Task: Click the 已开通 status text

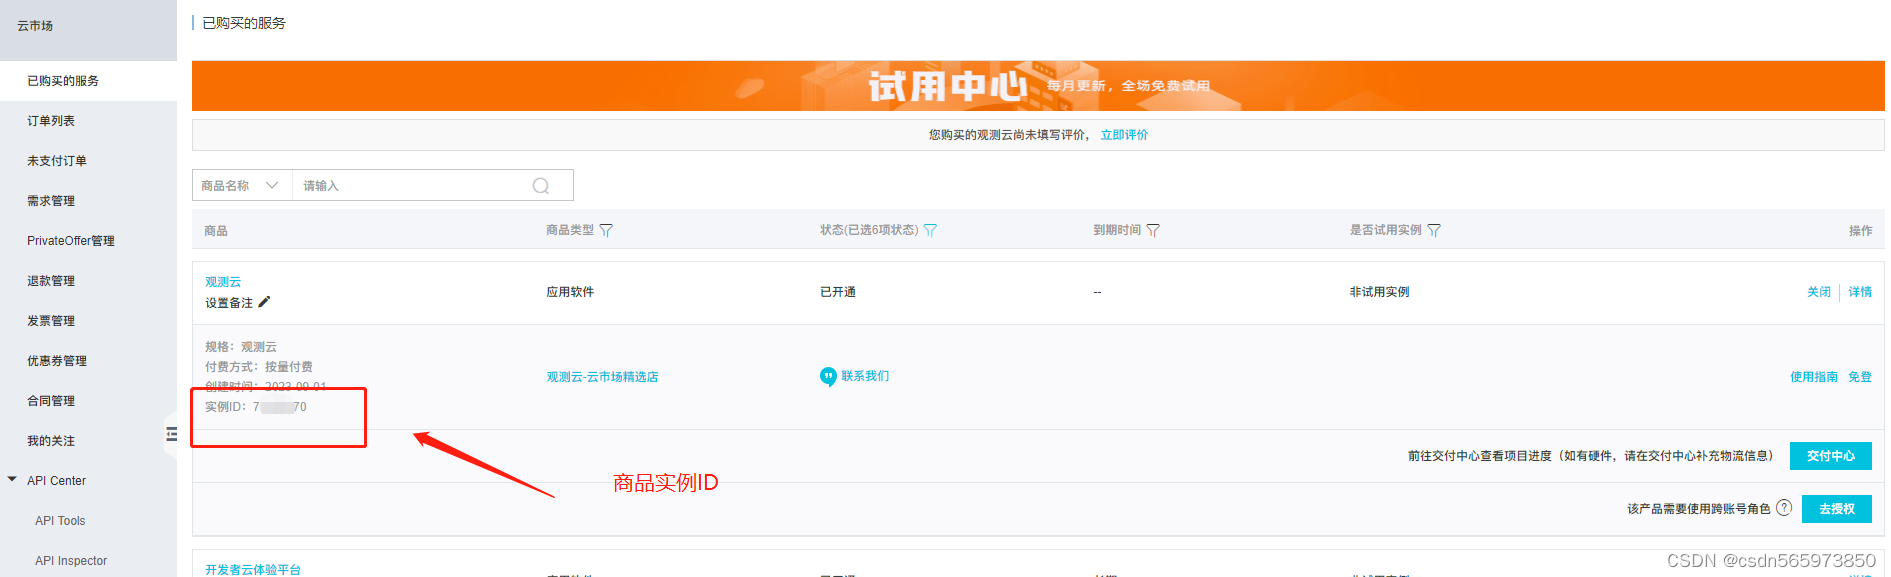Action: click(838, 292)
